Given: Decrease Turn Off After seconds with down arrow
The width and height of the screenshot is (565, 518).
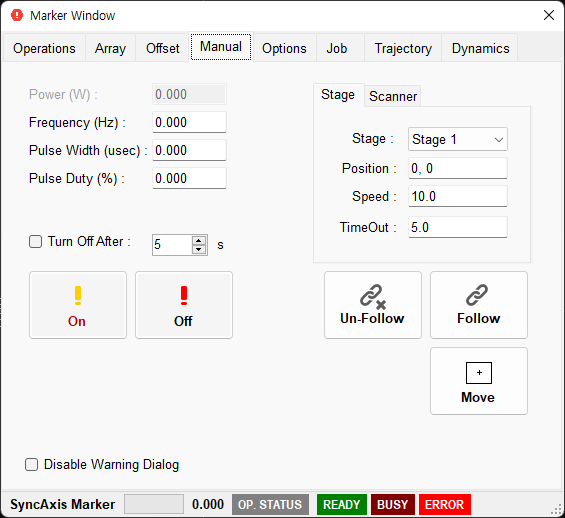Looking at the screenshot, I should coord(199,249).
